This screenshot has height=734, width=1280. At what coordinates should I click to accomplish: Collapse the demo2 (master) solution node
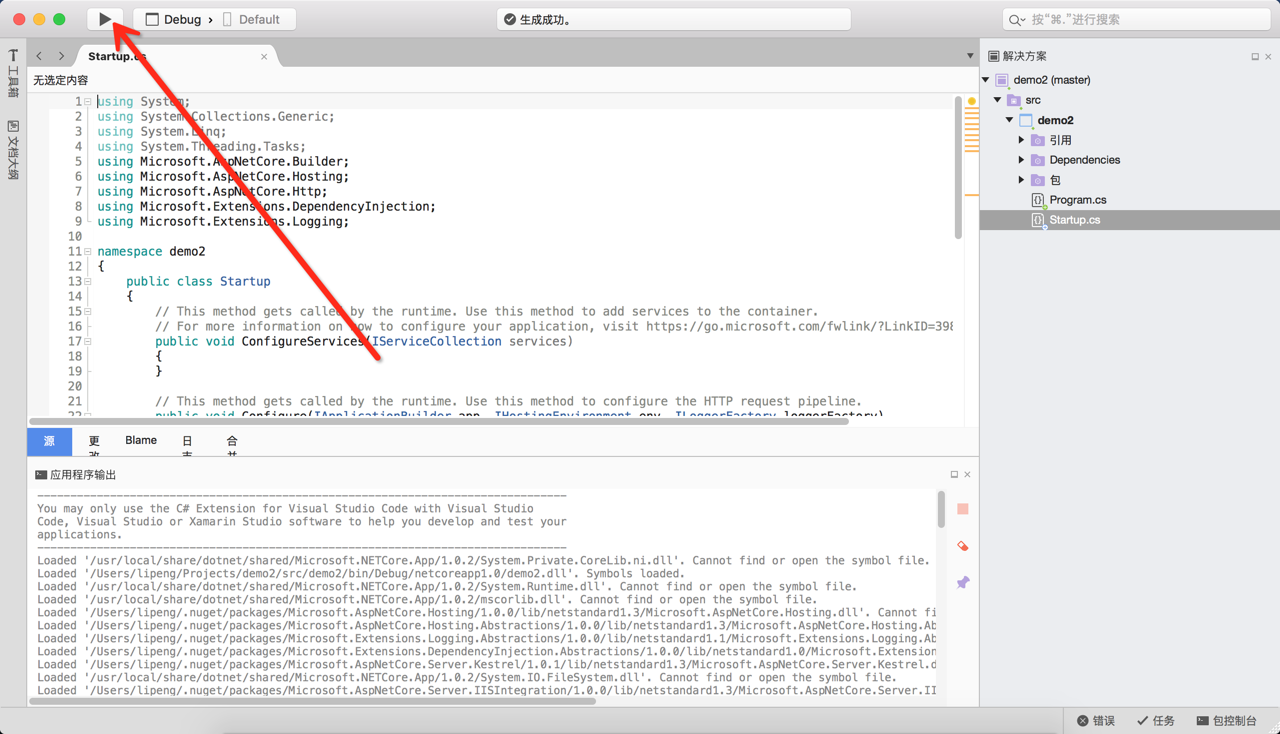pos(986,80)
